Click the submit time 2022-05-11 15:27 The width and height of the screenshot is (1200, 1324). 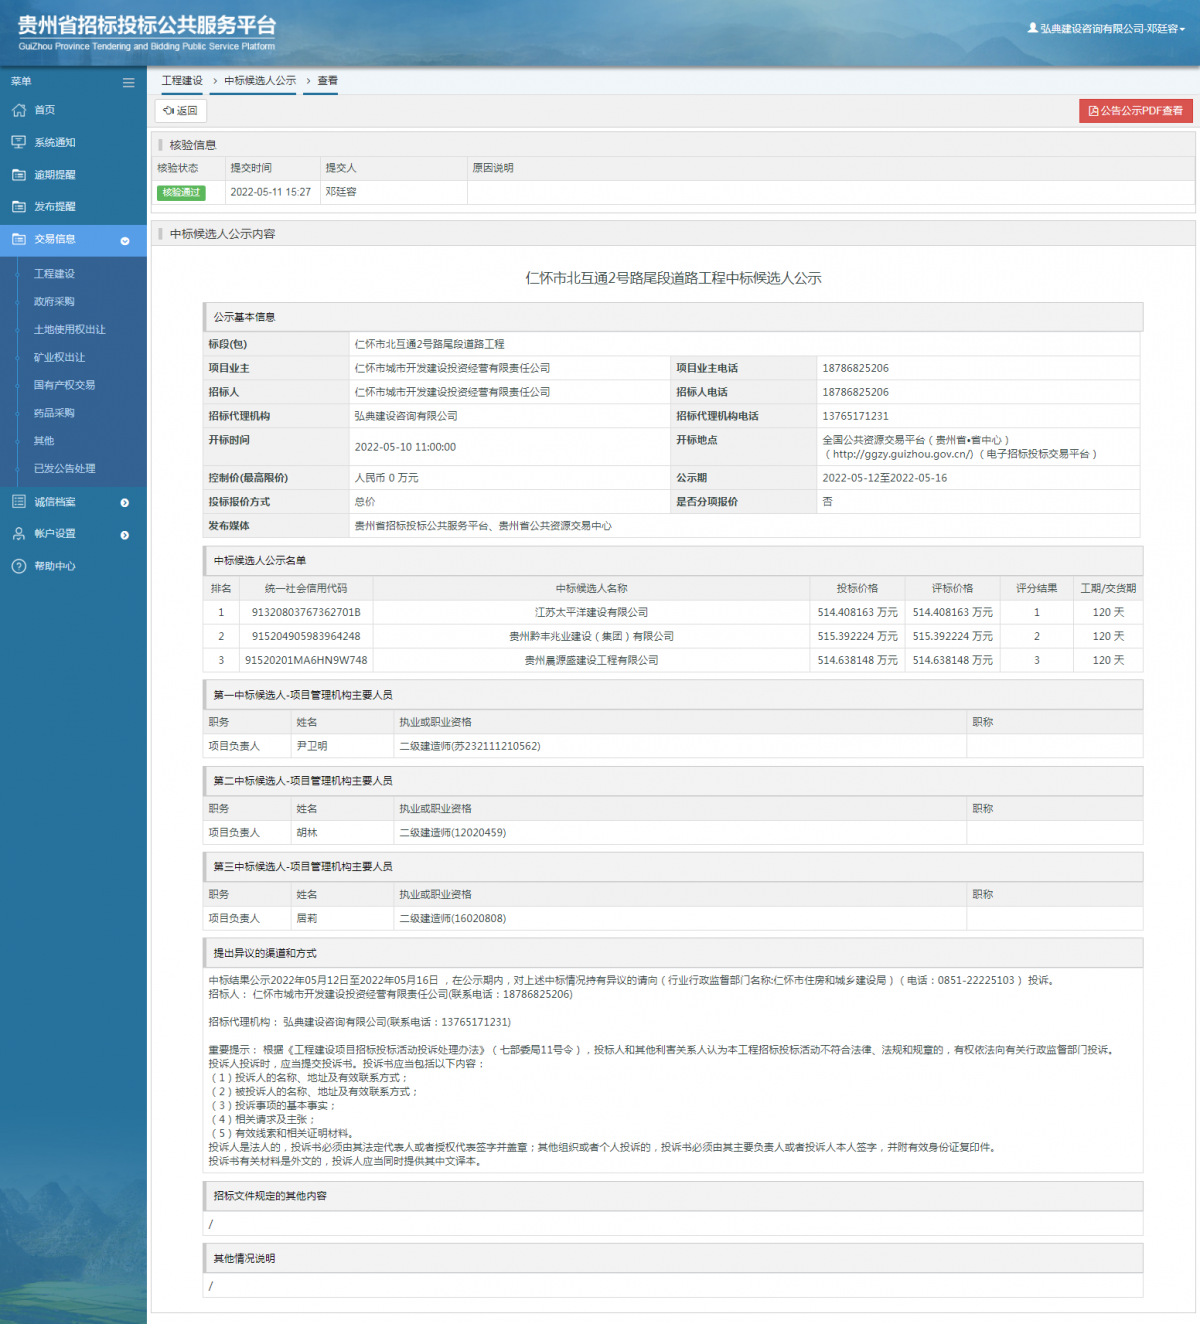pos(270,192)
